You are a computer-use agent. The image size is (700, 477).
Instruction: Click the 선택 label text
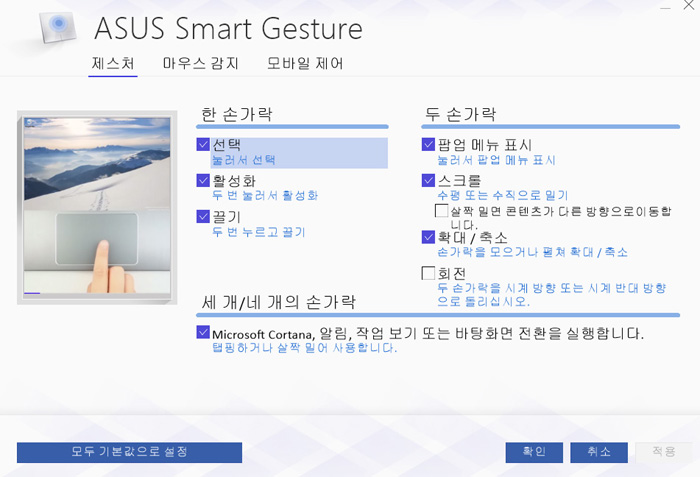[226, 145]
